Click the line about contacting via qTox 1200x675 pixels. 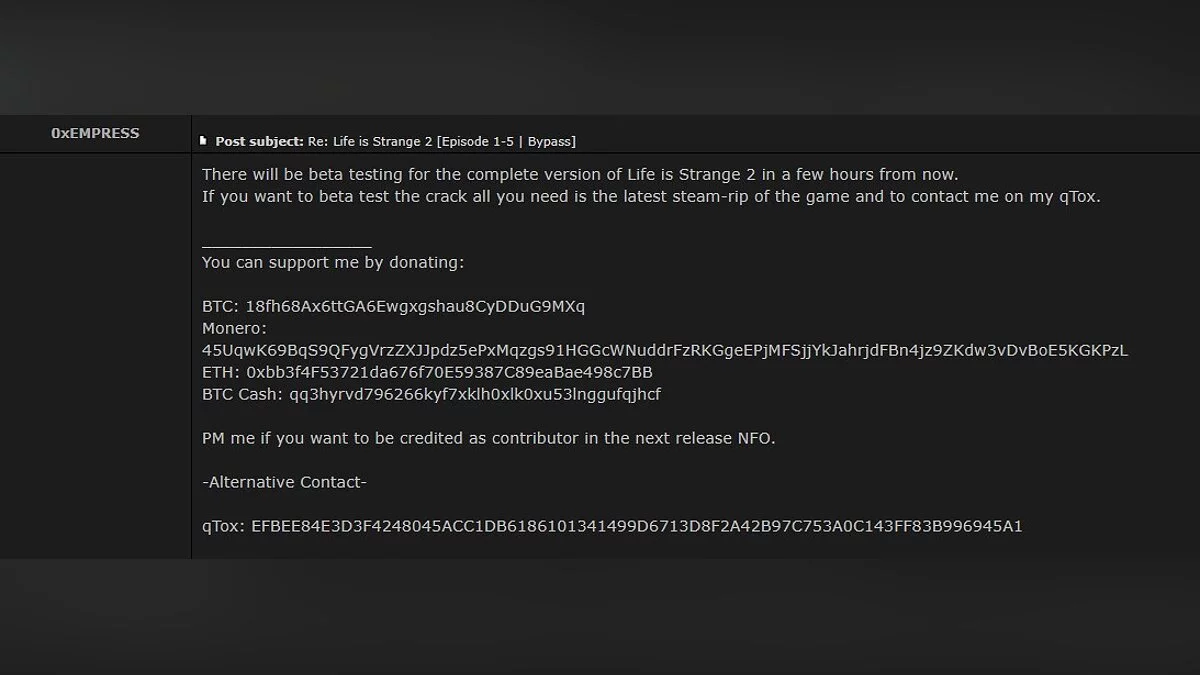[650, 196]
